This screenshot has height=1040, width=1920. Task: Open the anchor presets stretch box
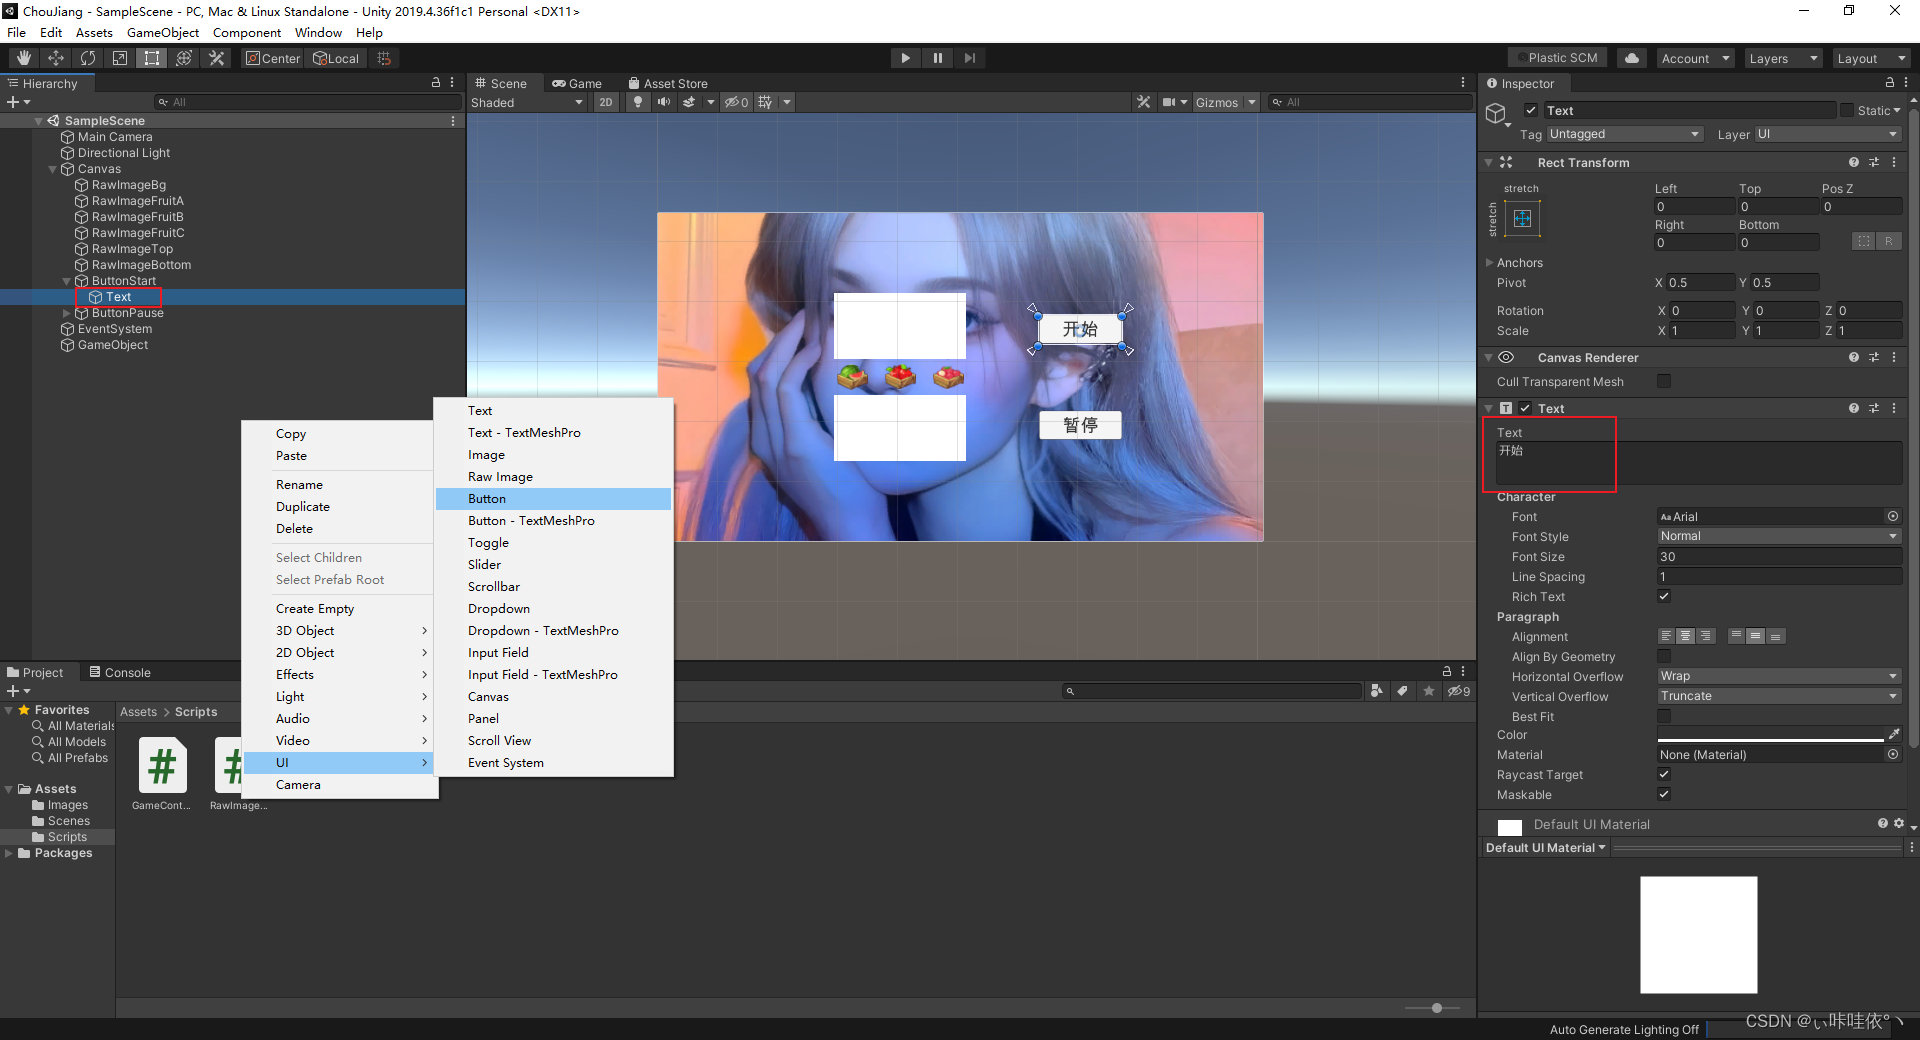pyautogui.click(x=1522, y=218)
